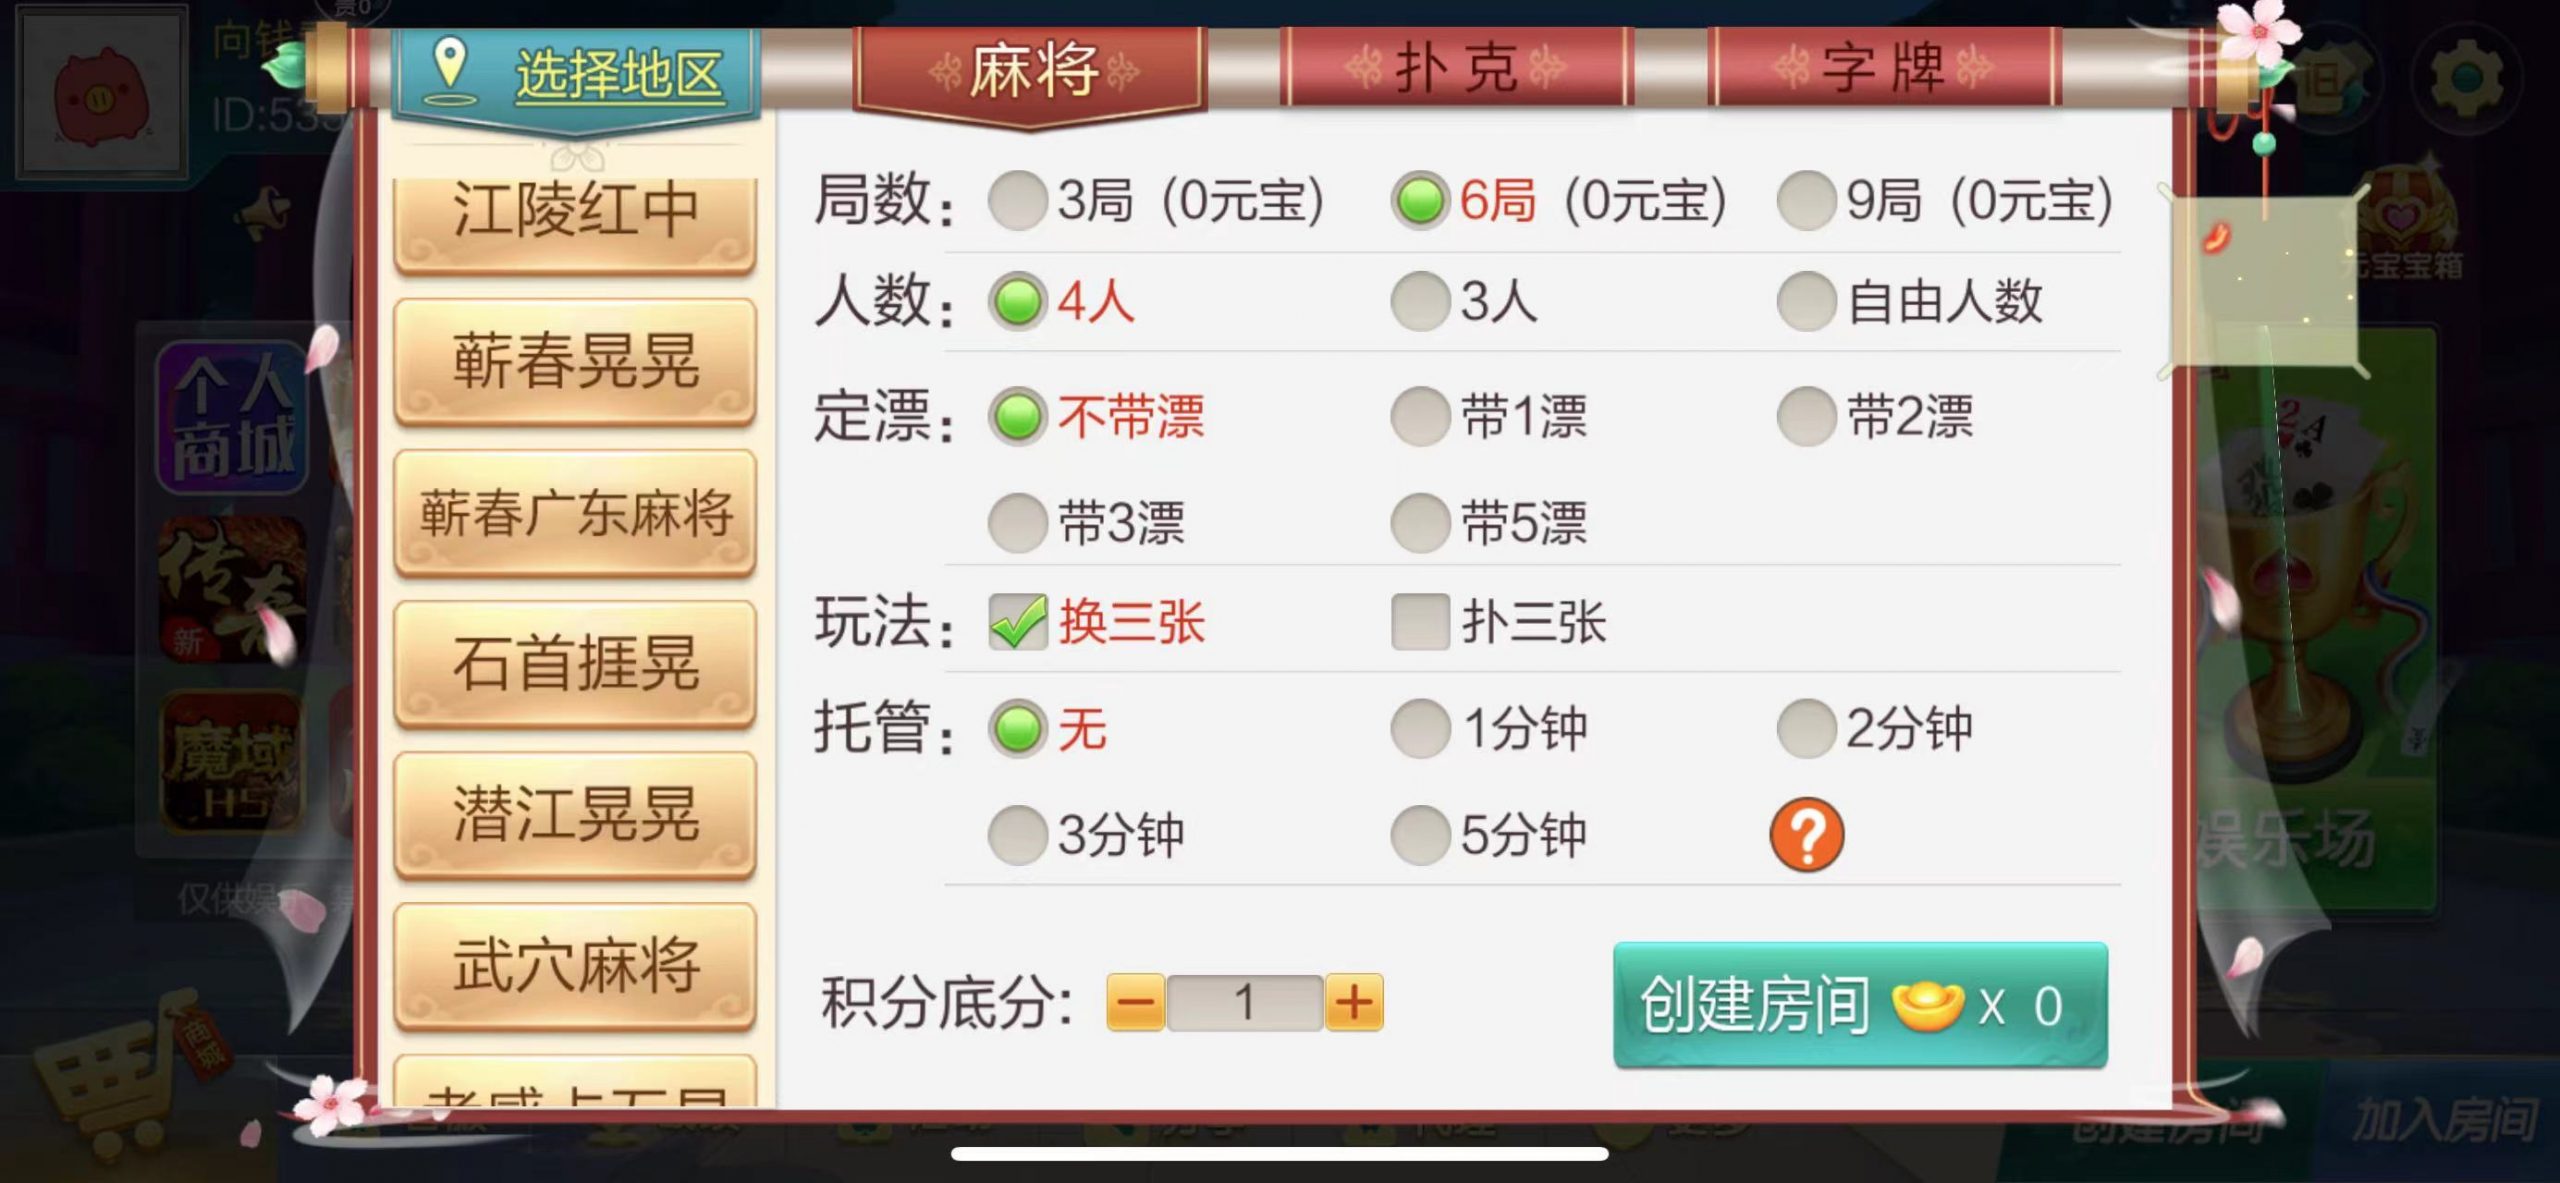Decrease base score with minus button
Viewport: 2560px width, 1183px height.
point(1136,1002)
